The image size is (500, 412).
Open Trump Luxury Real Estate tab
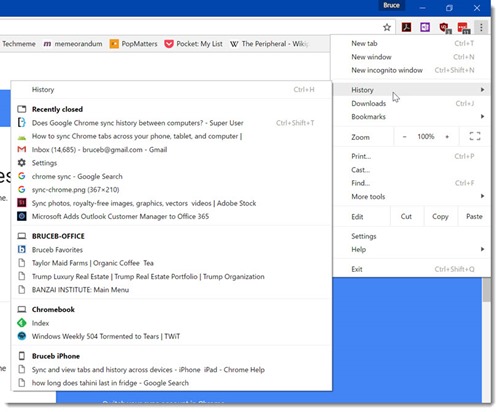coord(172,276)
